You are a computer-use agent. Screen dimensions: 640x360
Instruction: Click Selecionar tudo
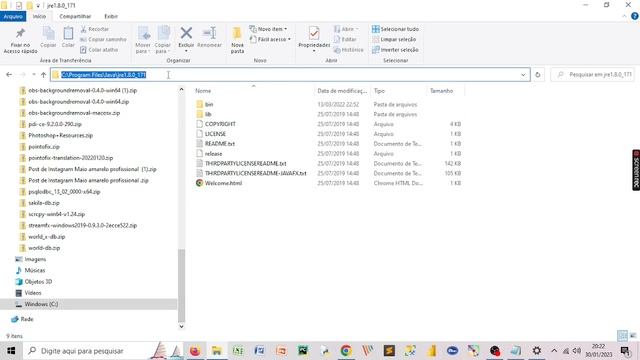(395, 29)
